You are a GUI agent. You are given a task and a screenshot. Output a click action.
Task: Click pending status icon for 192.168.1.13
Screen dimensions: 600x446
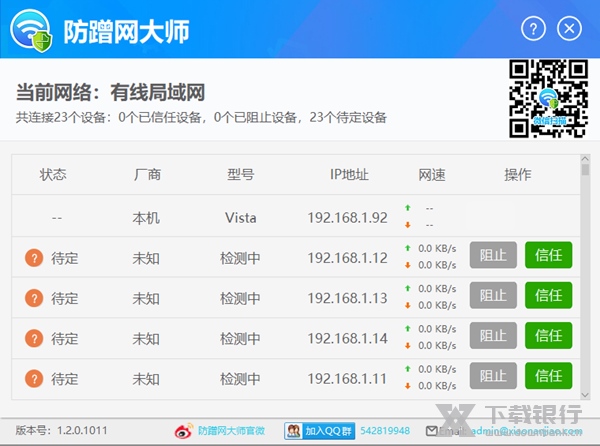coord(34,298)
